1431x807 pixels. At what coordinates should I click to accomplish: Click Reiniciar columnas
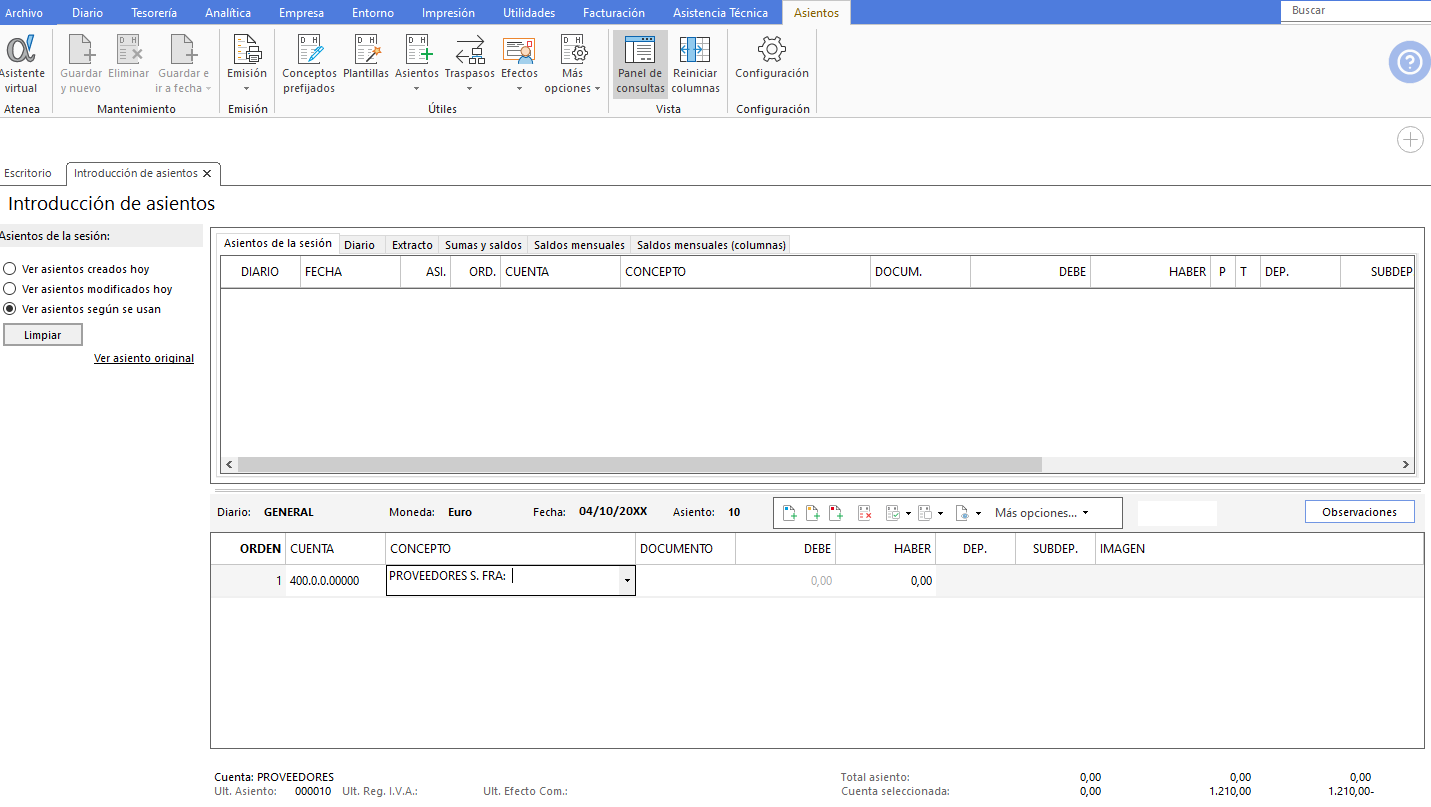pyautogui.click(x=696, y=64)
